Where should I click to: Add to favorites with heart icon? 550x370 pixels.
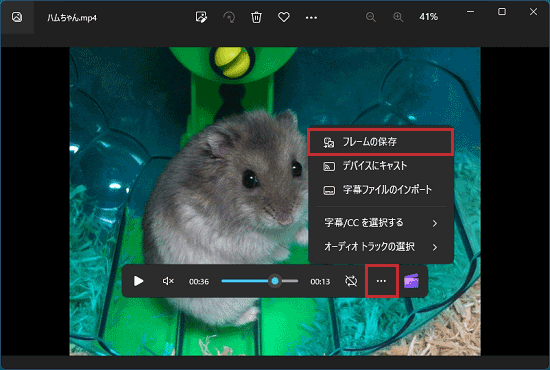(x=284, y=17)
